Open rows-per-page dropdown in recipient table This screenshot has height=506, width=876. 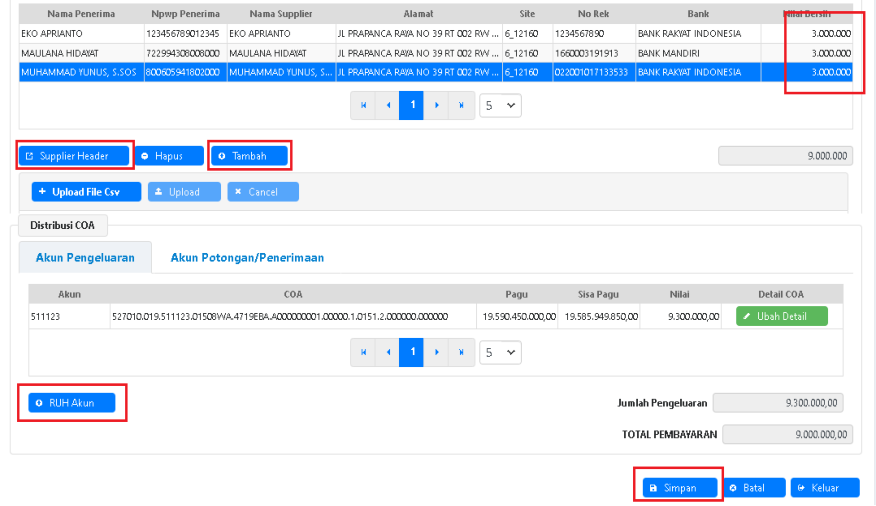click(x=500, y=105)
